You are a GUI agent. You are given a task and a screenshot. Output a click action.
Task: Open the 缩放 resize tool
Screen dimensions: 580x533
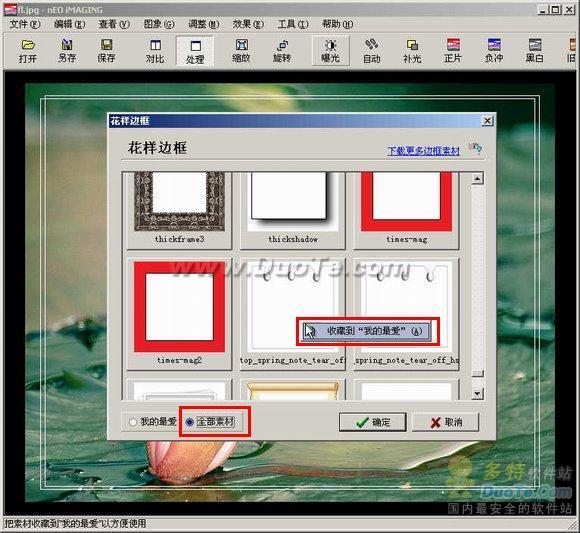pos(241,51)
